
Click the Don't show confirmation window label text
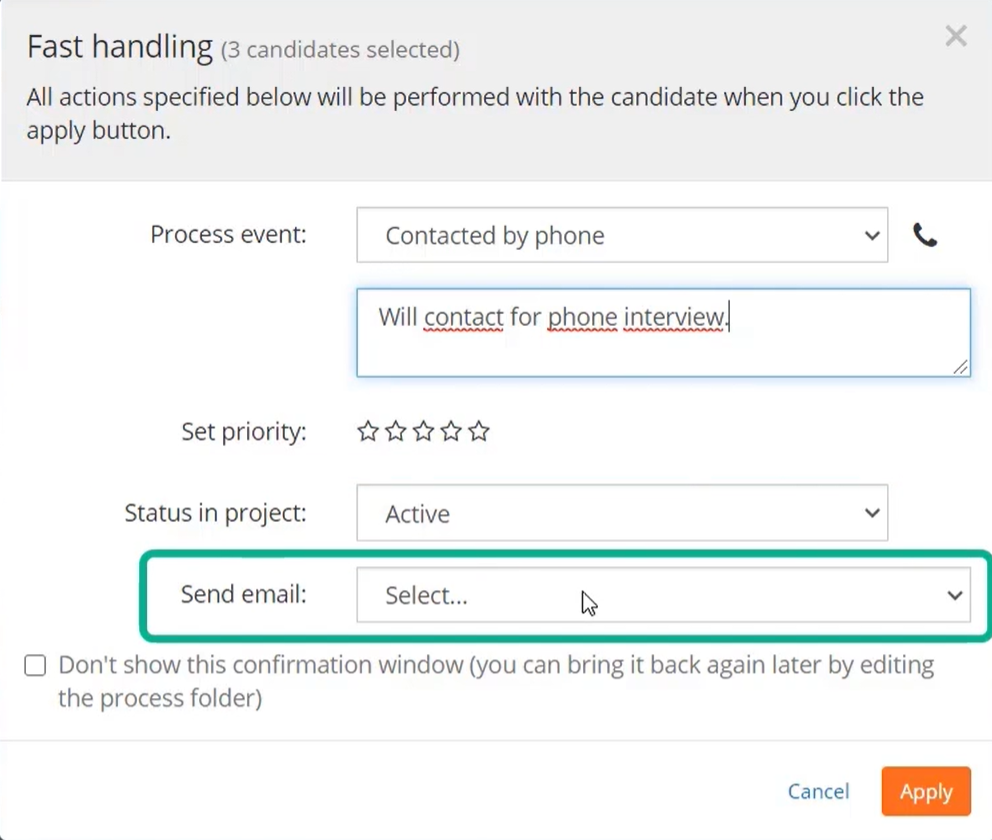[x=496, y=682]
